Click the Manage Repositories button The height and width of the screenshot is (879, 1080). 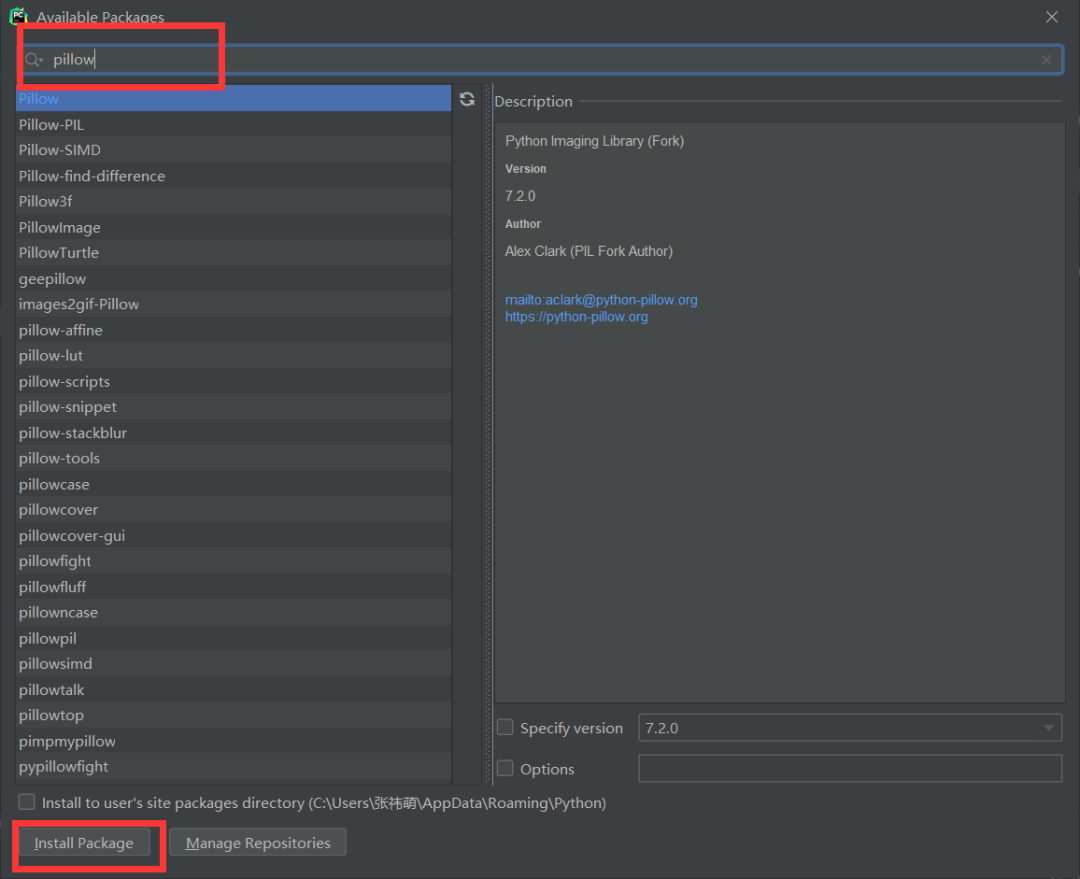click(258, 843)
